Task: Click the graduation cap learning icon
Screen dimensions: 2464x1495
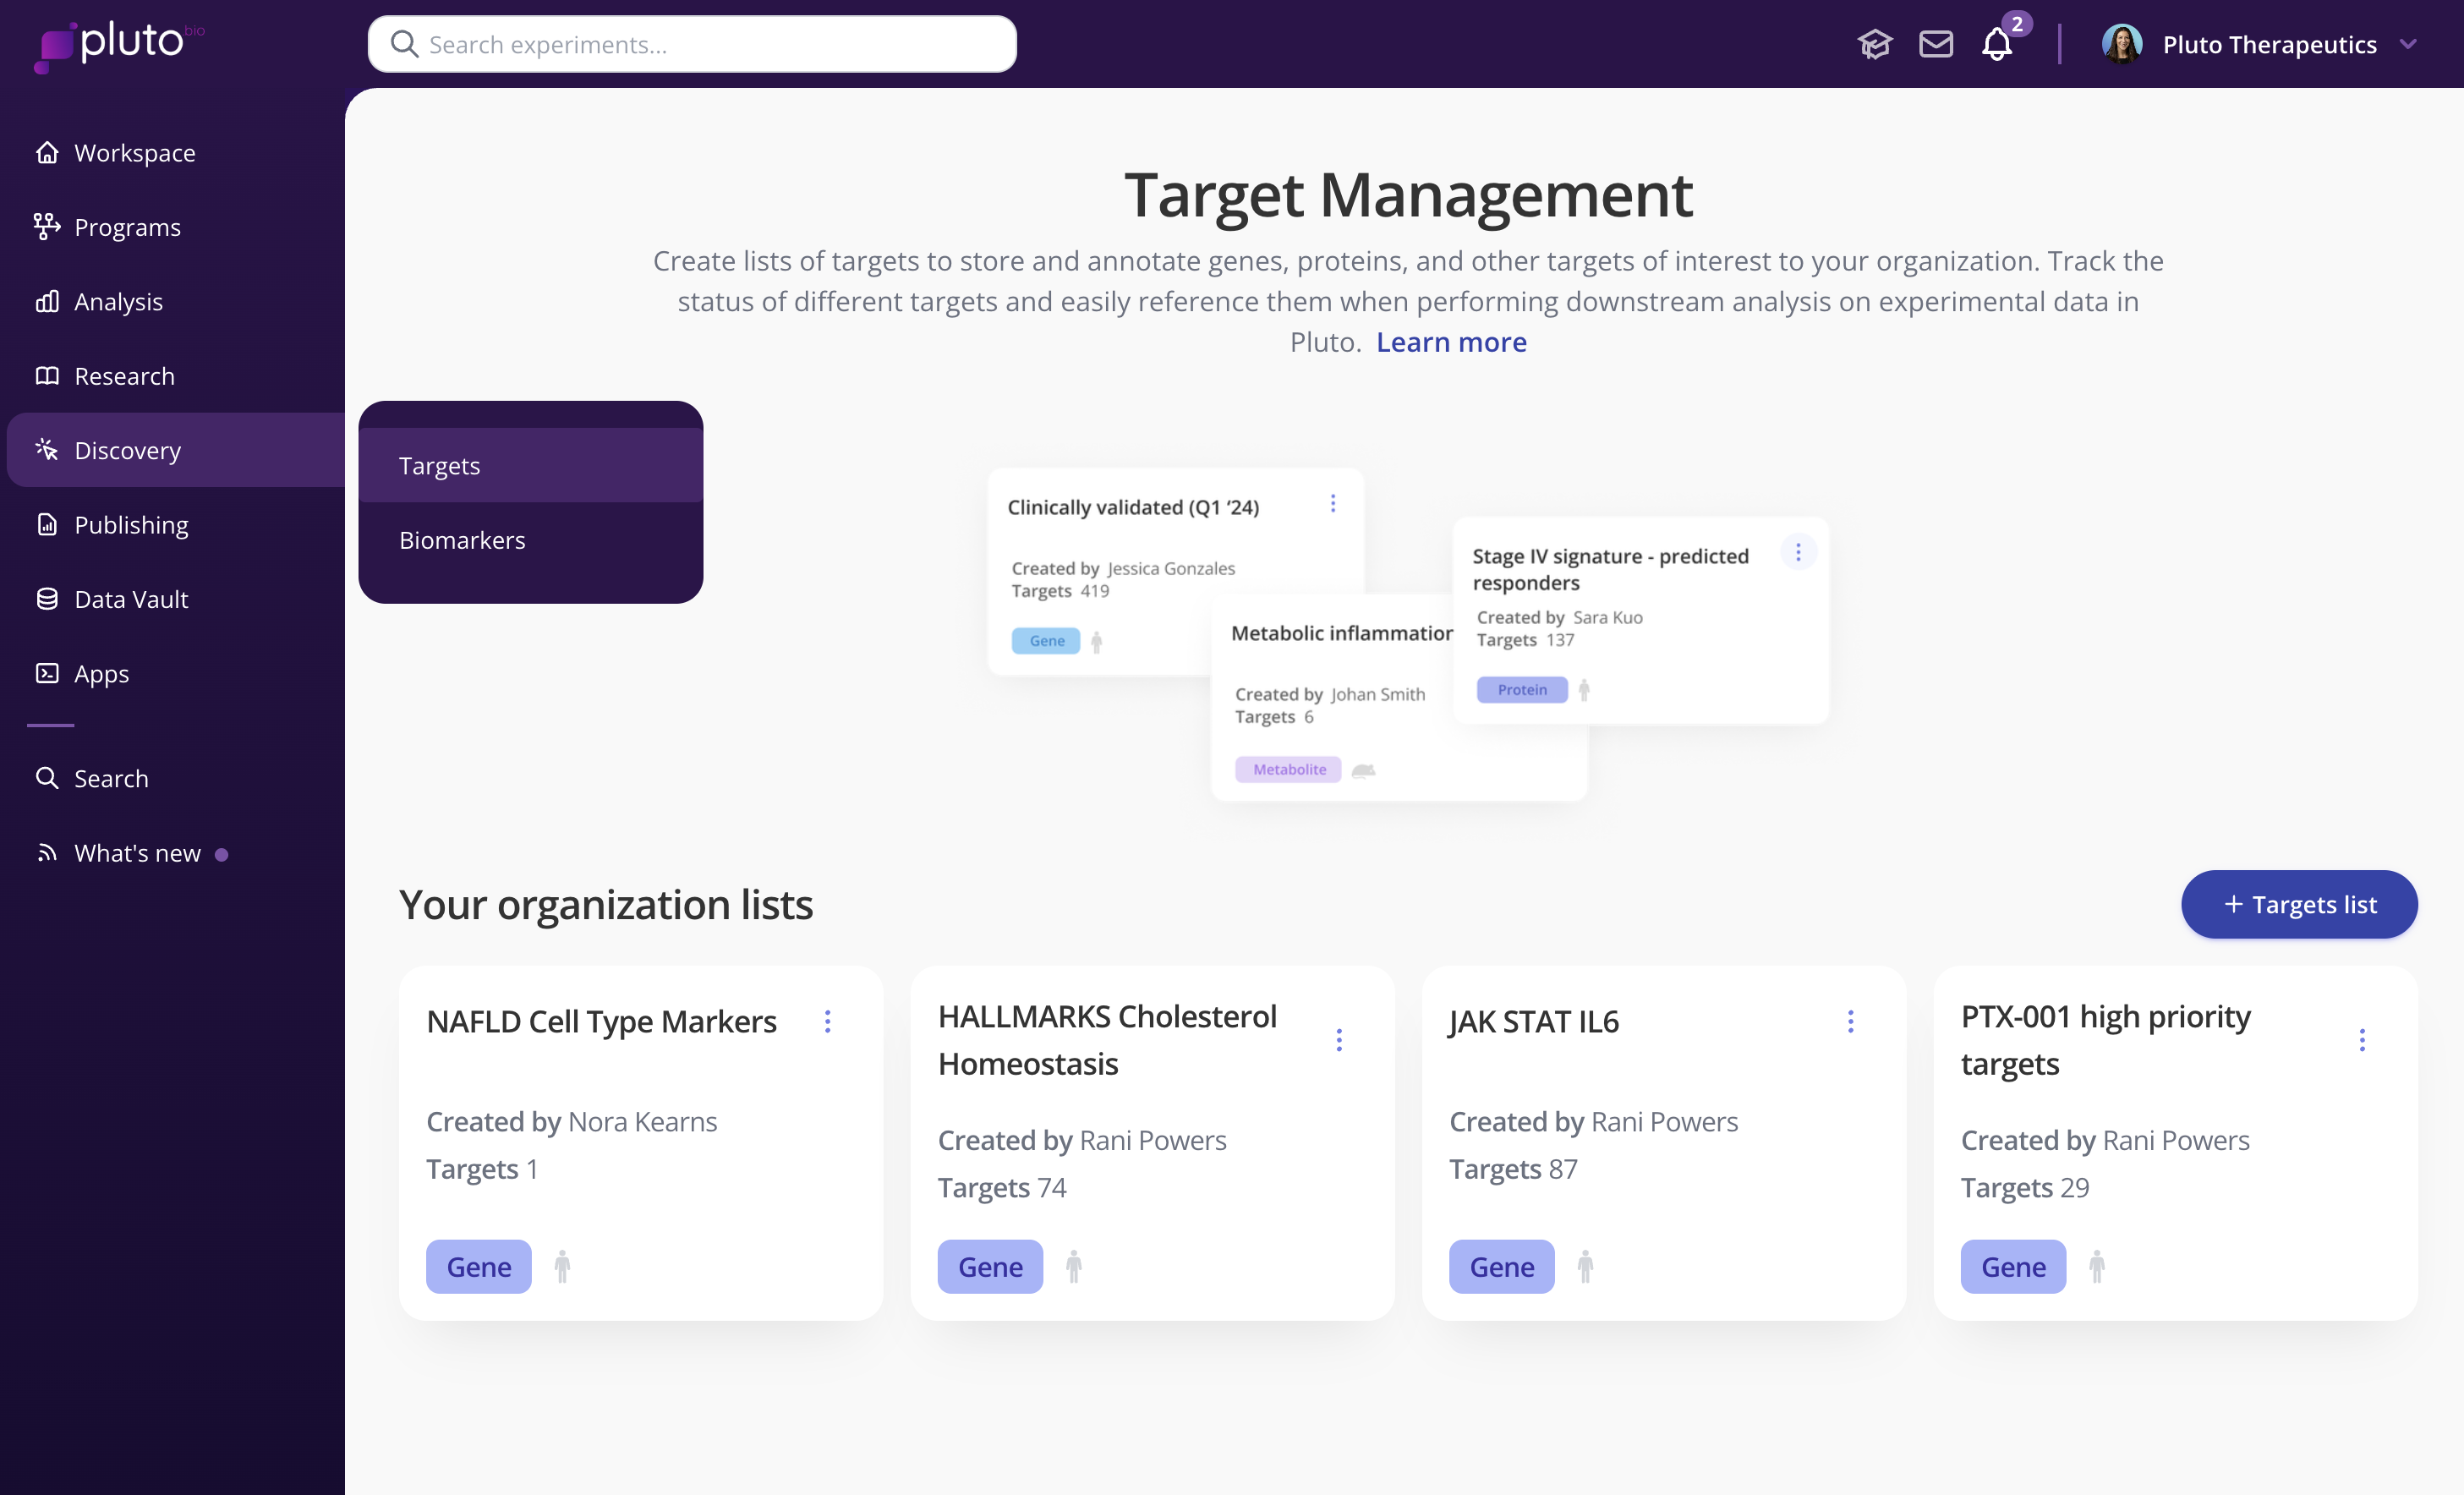Action: click(x=1874, y=45)
